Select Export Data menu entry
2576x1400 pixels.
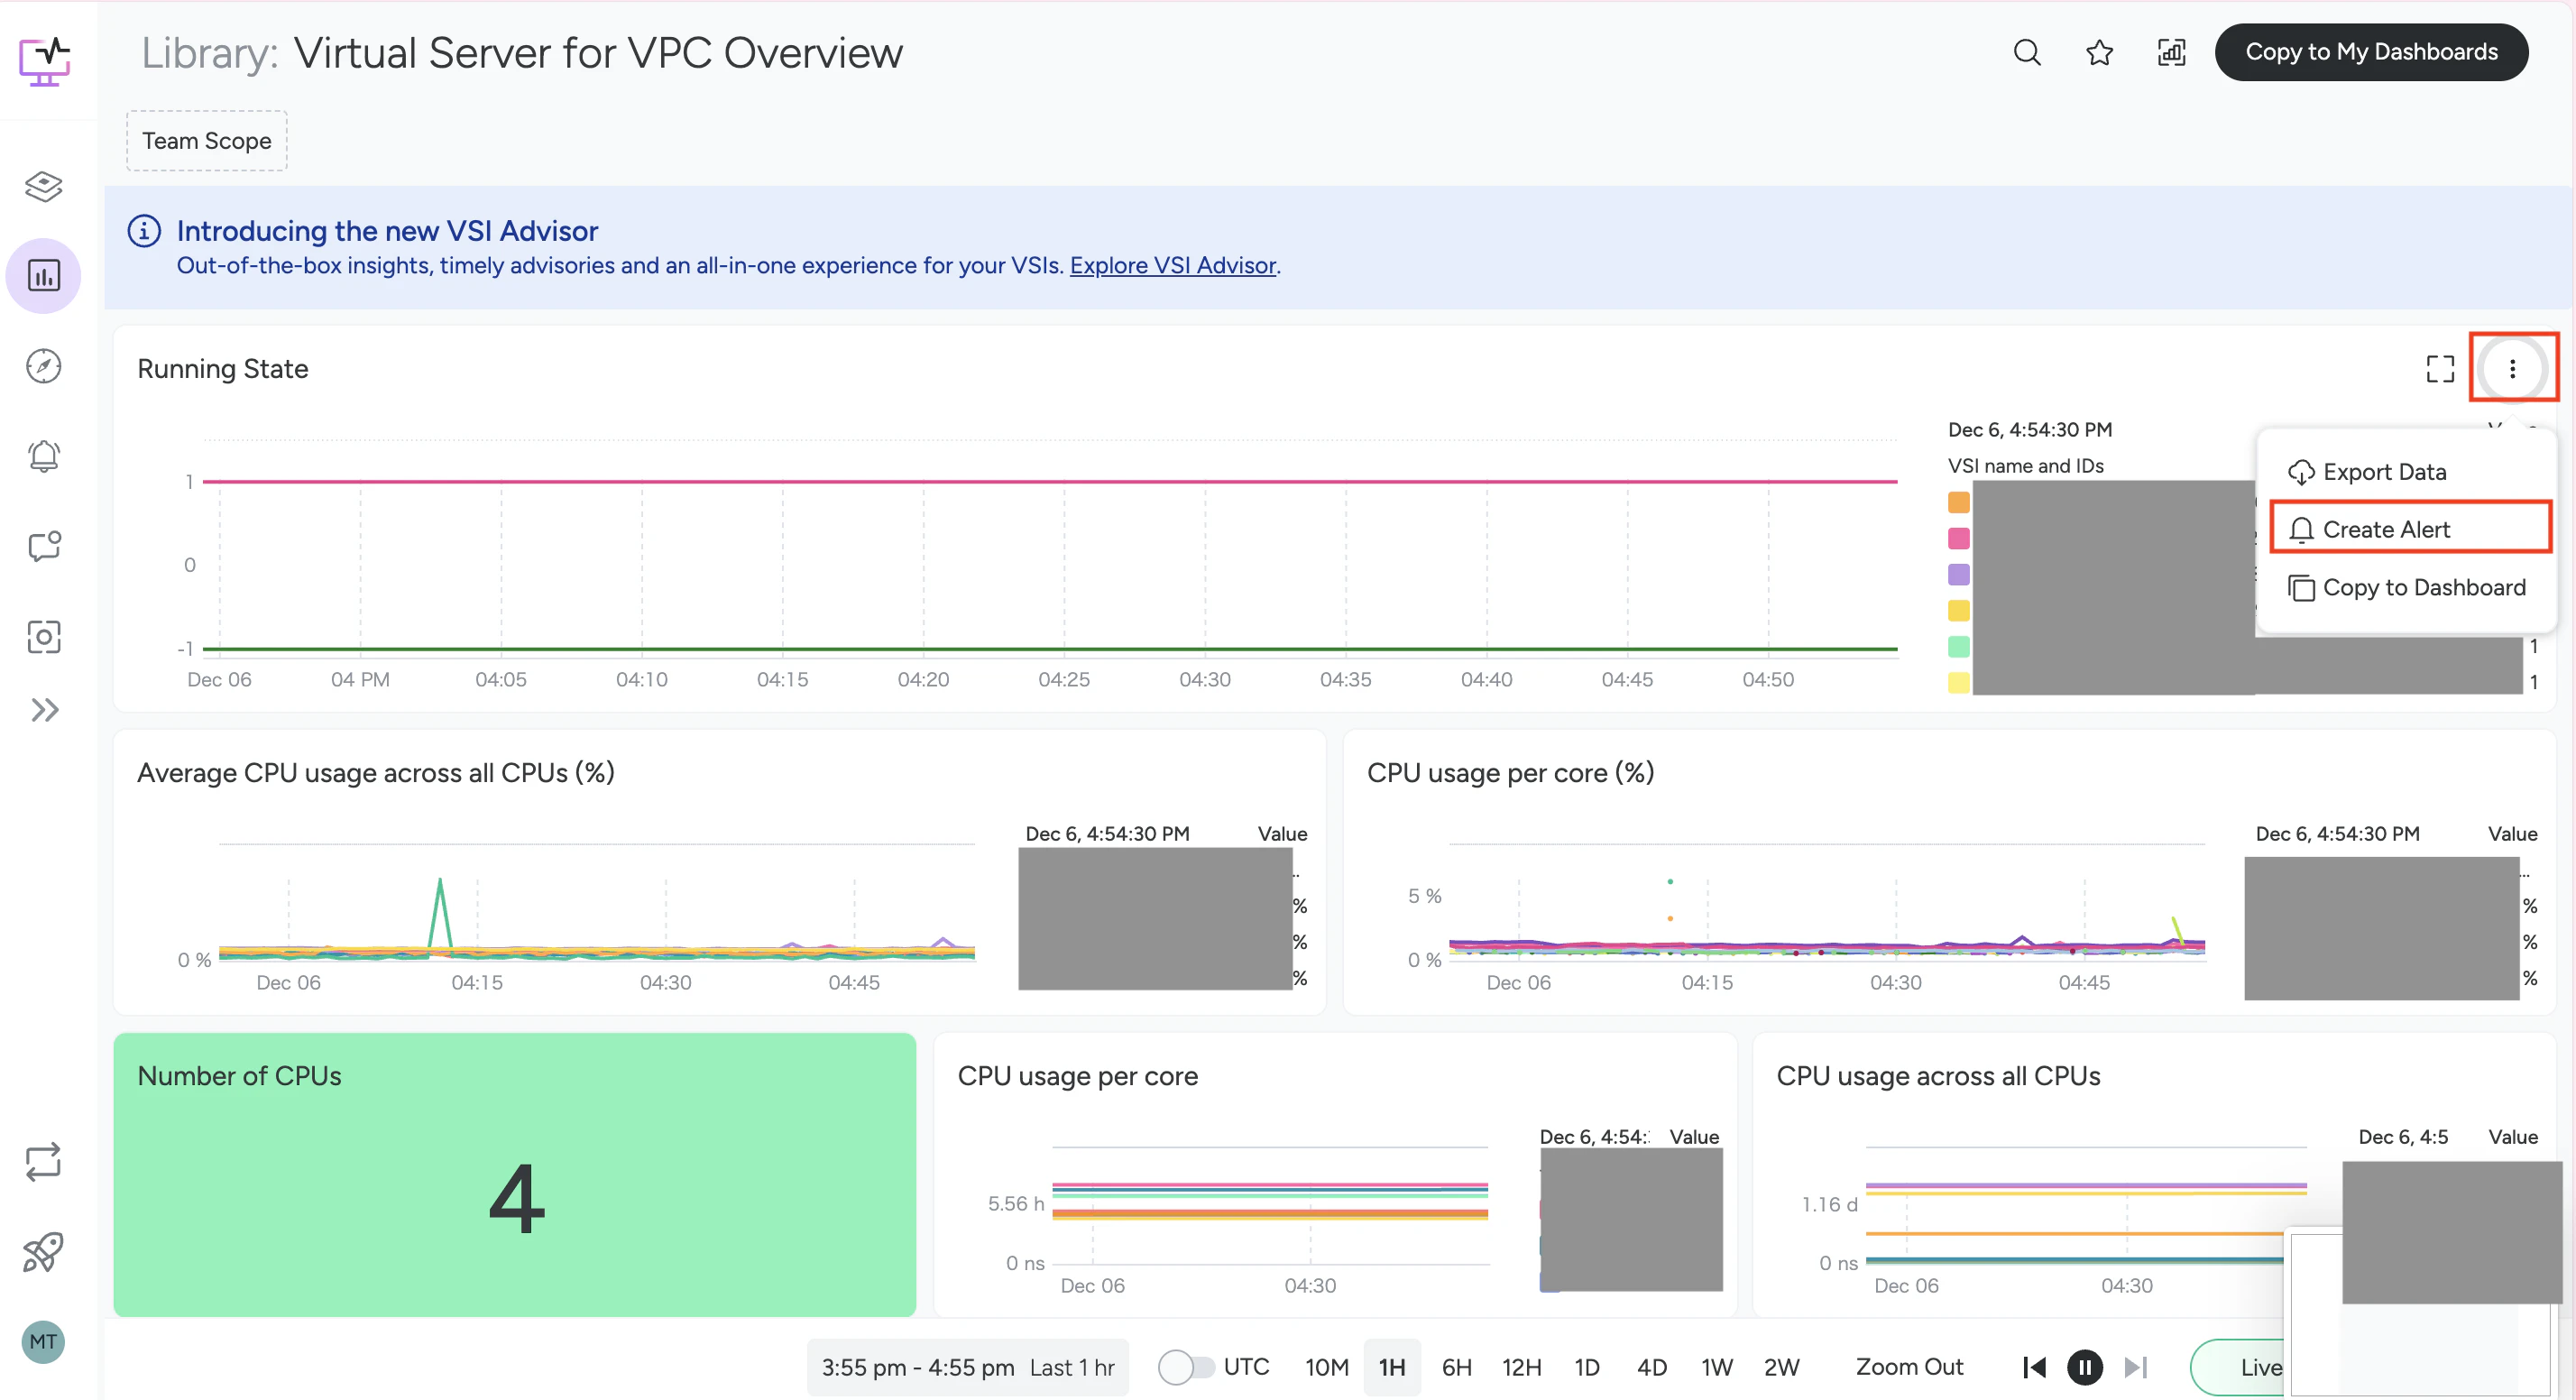click(x=2366, y=472)
